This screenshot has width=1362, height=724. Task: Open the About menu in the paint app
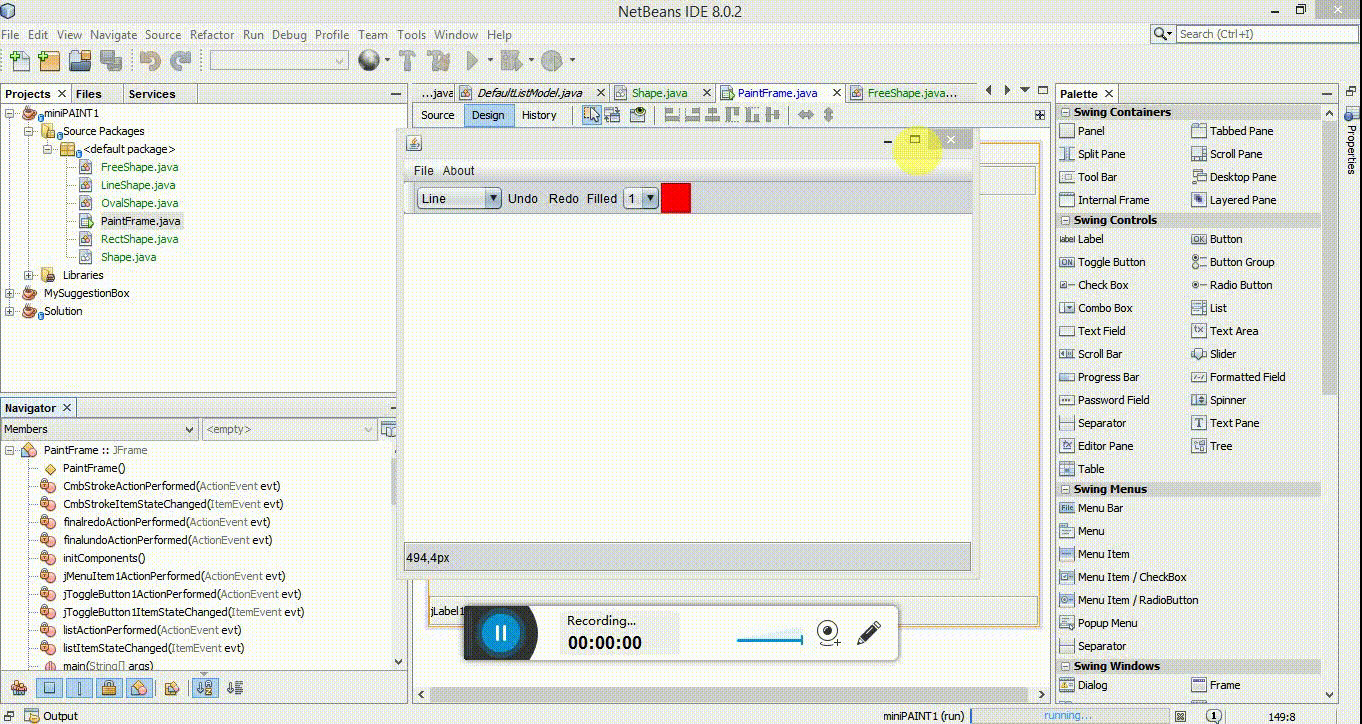tap(459, 170)
